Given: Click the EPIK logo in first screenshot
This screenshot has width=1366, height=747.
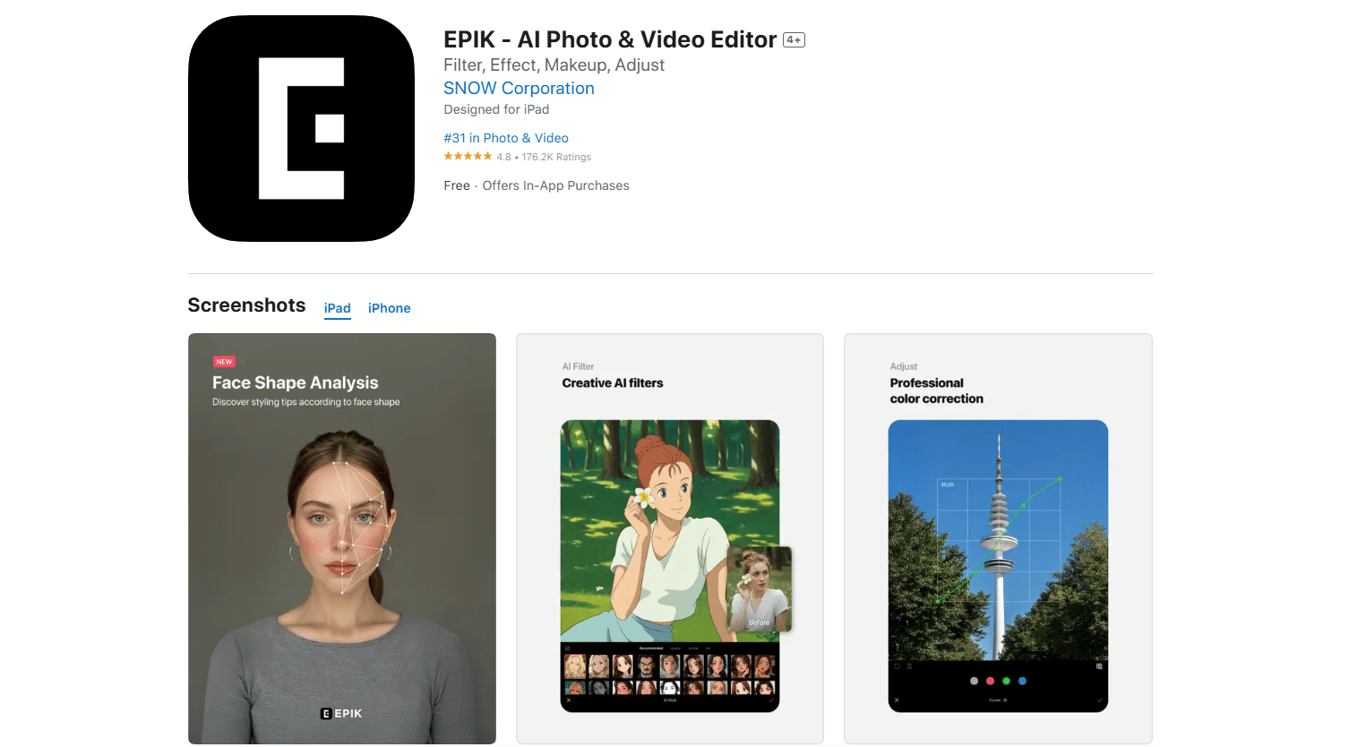Looking at the screenshot, I should click(x=341, y=713).
